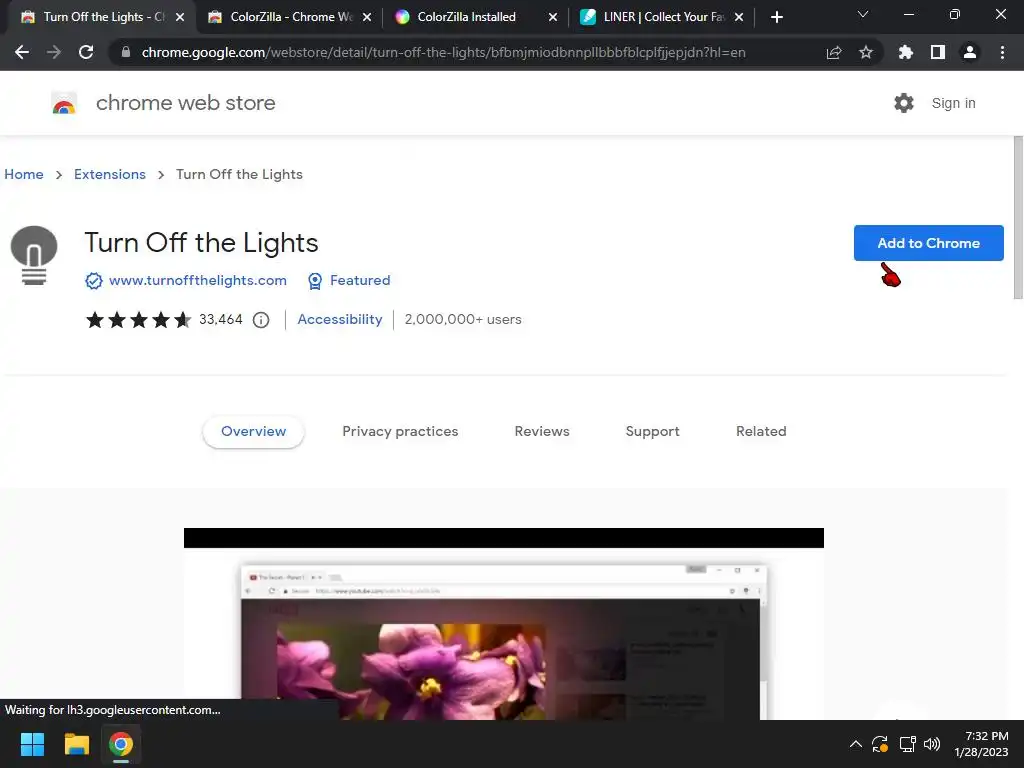Go to Home breadcrumb
Screen dimensions: 1024x768
[24, 174]
